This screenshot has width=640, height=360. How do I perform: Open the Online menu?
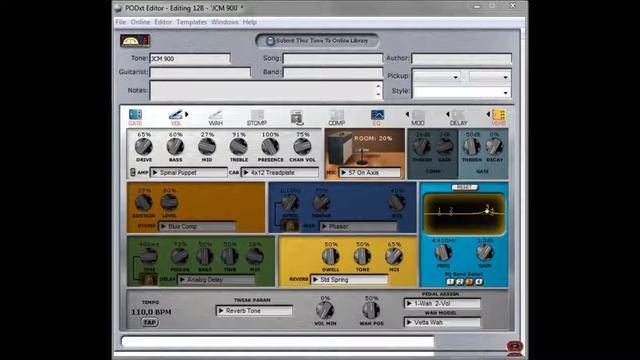[x=140, y=22]
